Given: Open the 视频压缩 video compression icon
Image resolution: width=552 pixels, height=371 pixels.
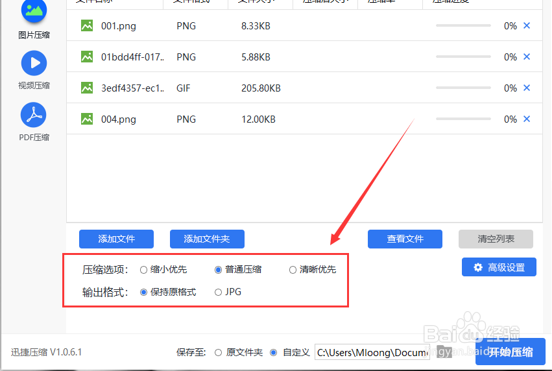Looking at the screenshot, I should pyautogui.click(x=34, y=63).
